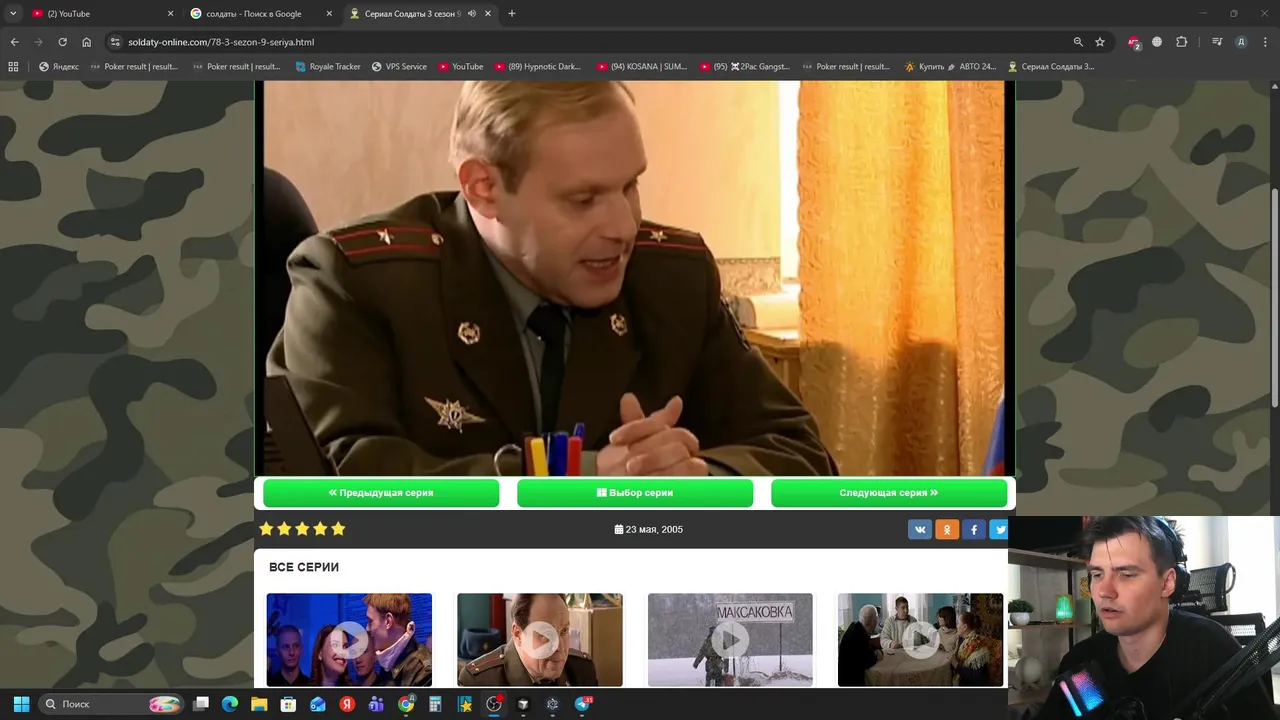Open Microsoft Store from the taskbar
Viewport: 1280px width, 720px height.
coord(288,704)
